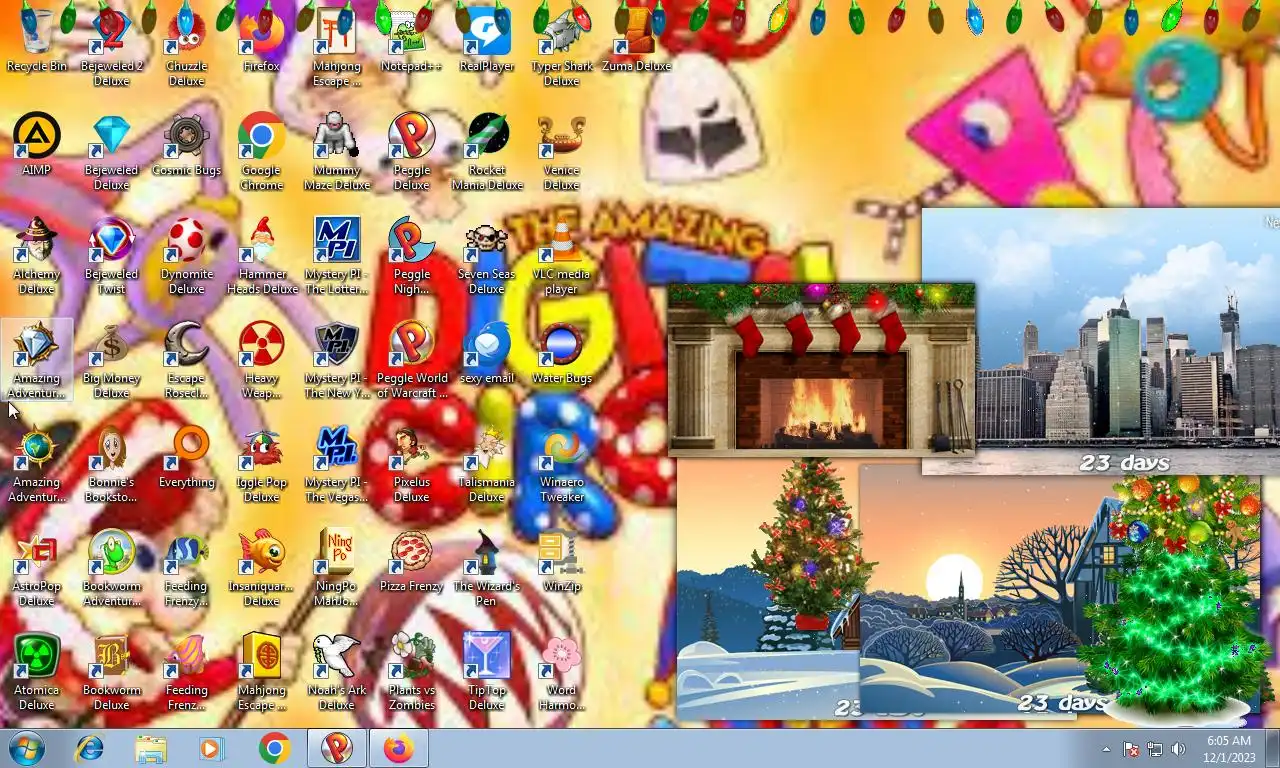Select the AstroPop Deluxe icon
This screenshot has height=768, width=1280.
pyautogui.click(x=37, y=568)
